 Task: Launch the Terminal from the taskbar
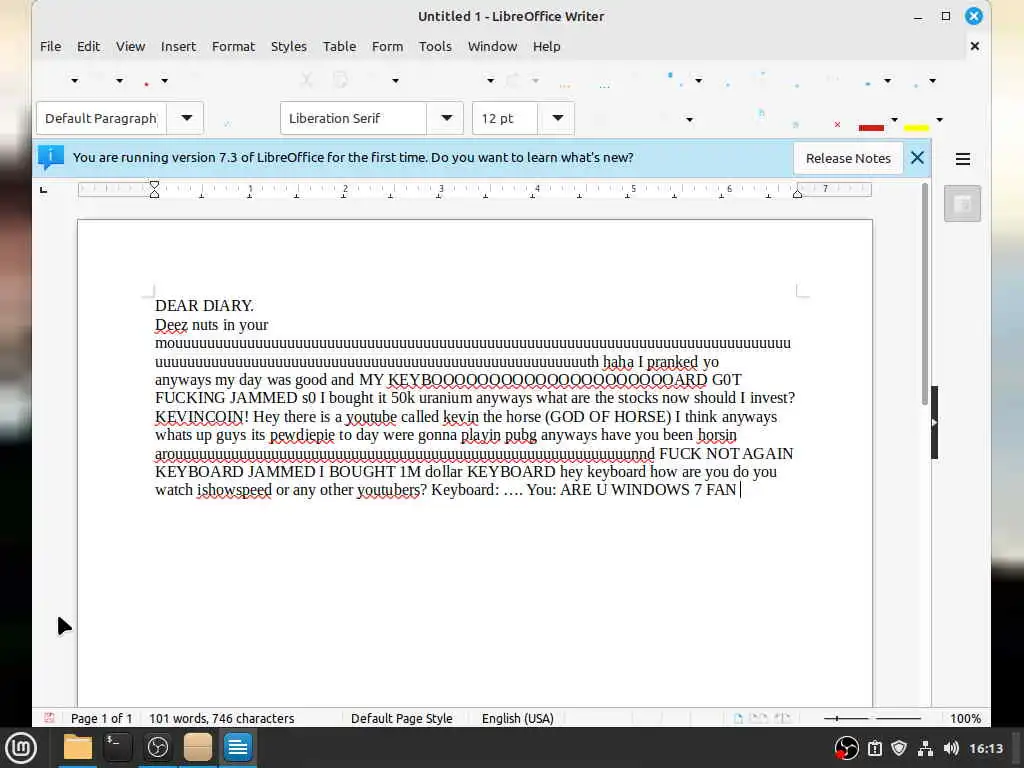[x=118, y=747]
